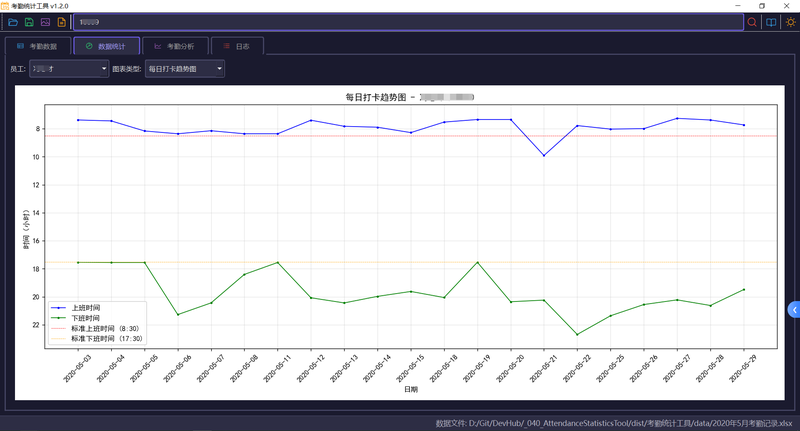Screen dimensions: 800x431
Task: Open the blue book help icon
Action: [x=771, y=22]
